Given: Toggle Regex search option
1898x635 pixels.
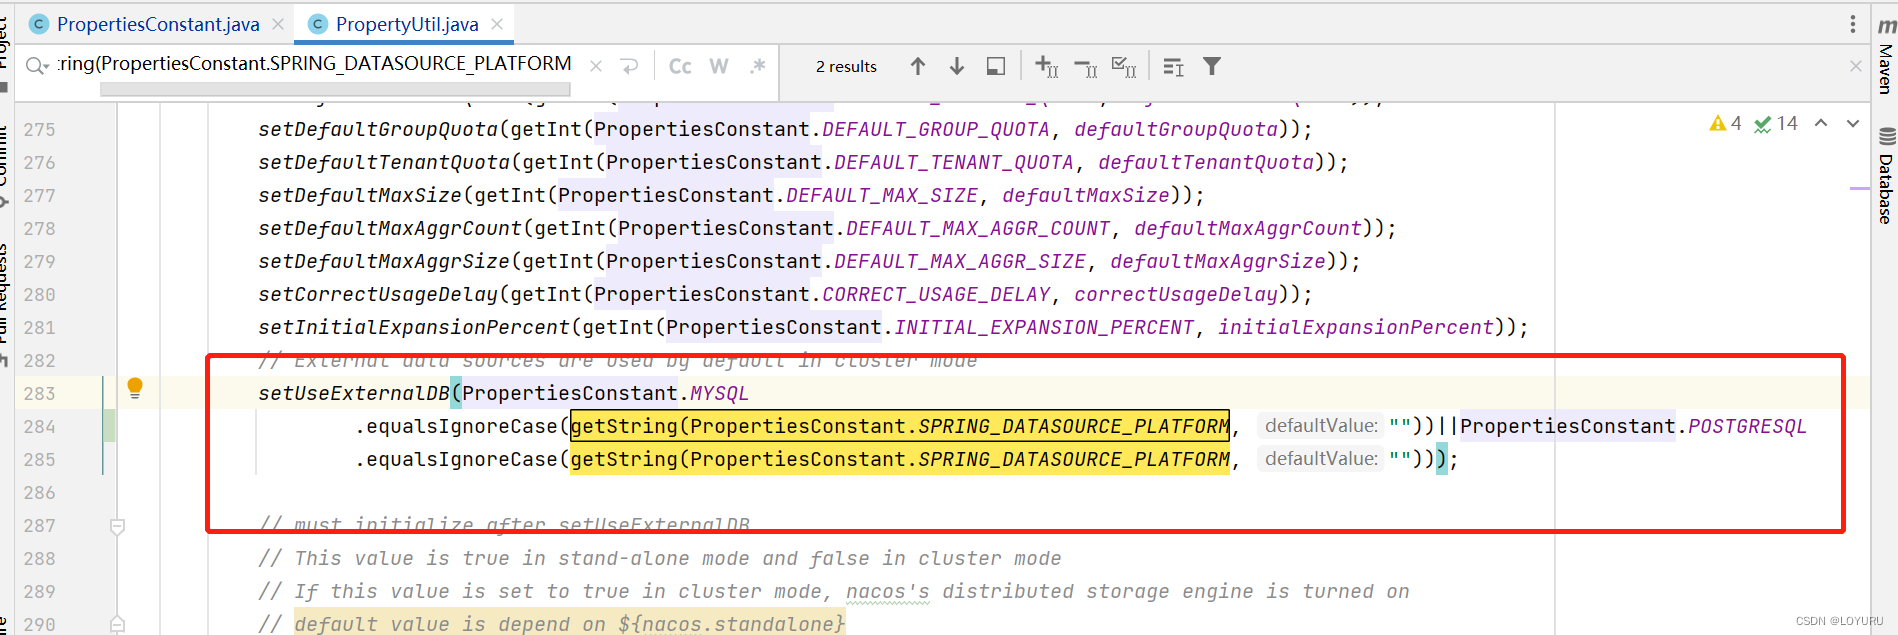Looking at the screenshot, I should (758, 66).
